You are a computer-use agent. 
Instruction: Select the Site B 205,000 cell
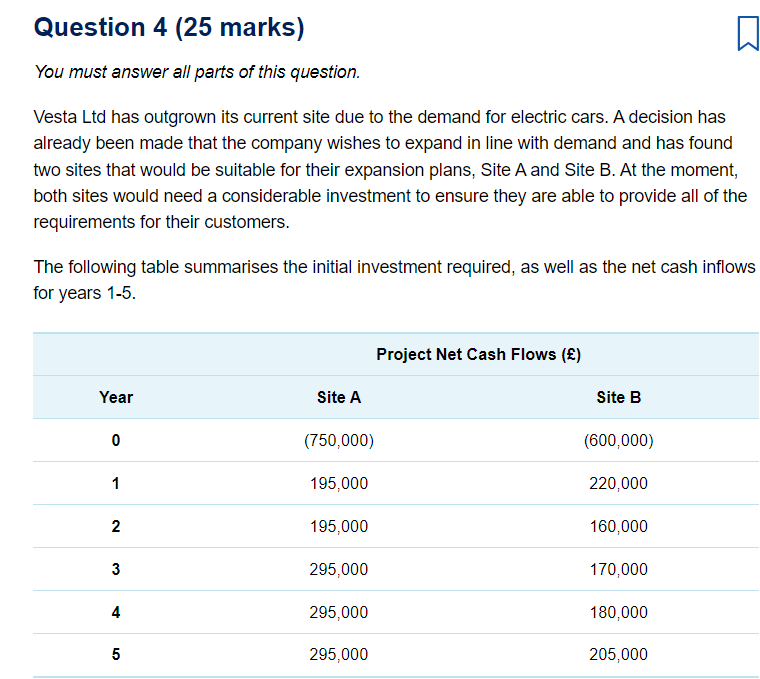coord(618,654)
